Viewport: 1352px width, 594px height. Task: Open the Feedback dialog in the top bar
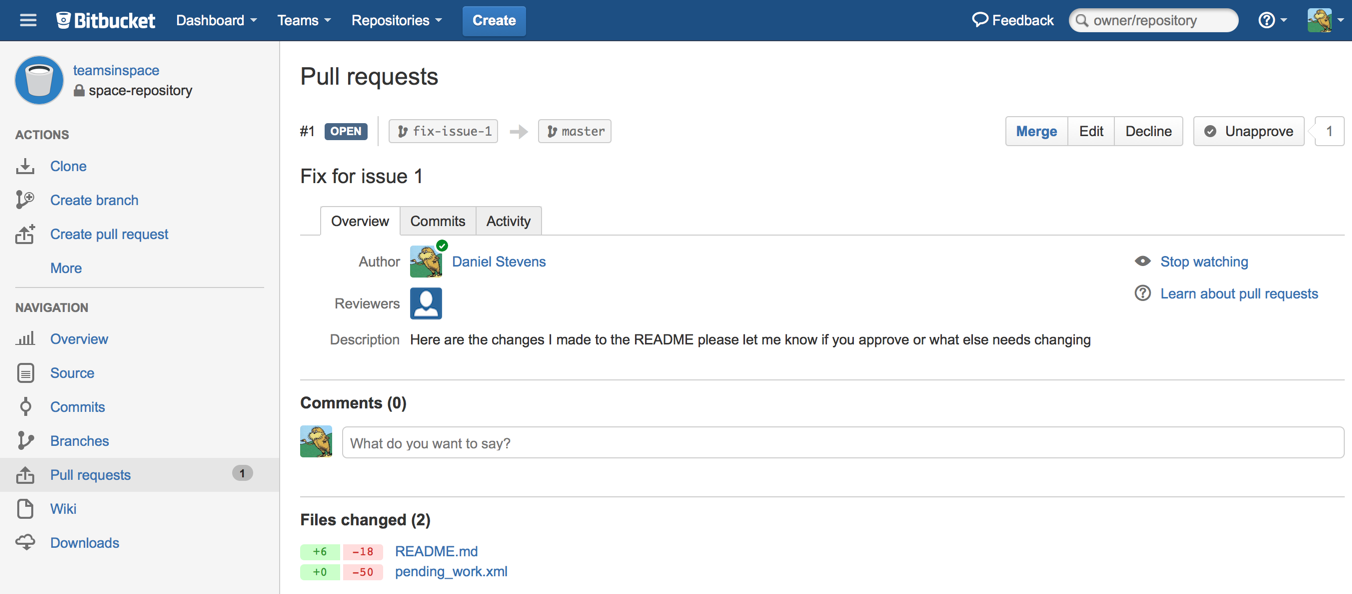(1012, 19)
